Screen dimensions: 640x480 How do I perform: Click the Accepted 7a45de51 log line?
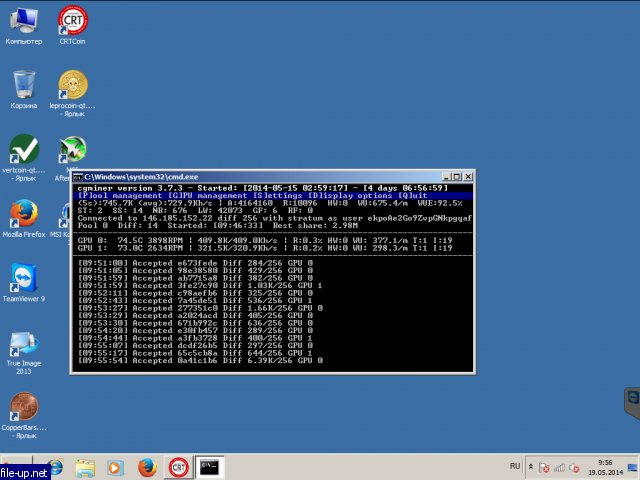tap(196, 300)
